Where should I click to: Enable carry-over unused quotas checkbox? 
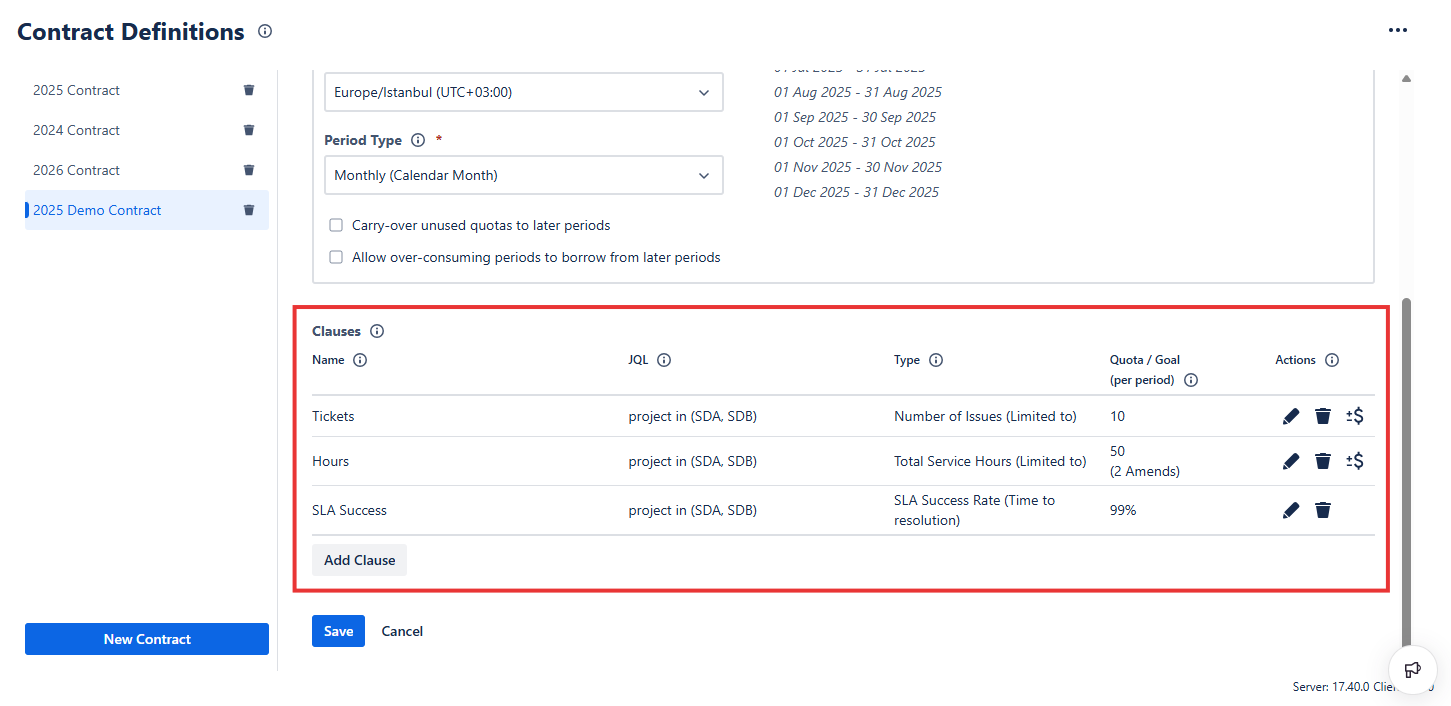point(336,225)
